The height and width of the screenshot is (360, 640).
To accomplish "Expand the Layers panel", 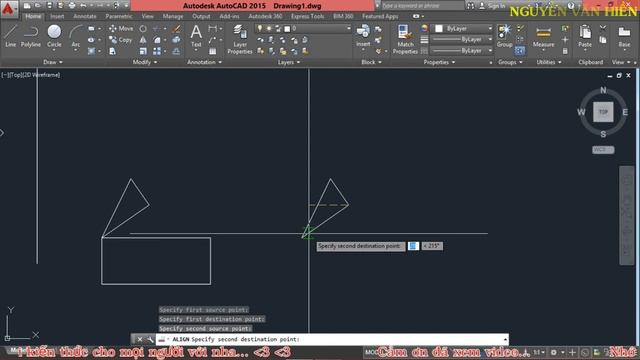I will coord(289,62).
